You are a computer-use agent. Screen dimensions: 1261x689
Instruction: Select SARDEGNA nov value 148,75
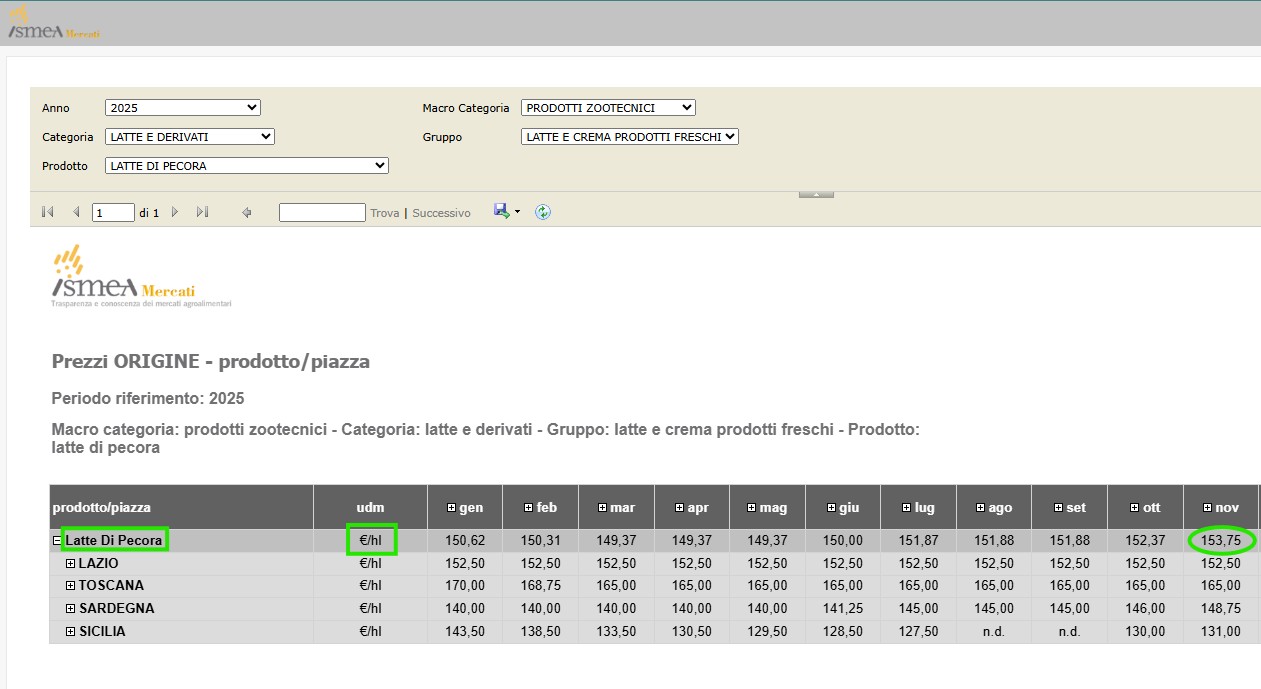(1221, 609)
